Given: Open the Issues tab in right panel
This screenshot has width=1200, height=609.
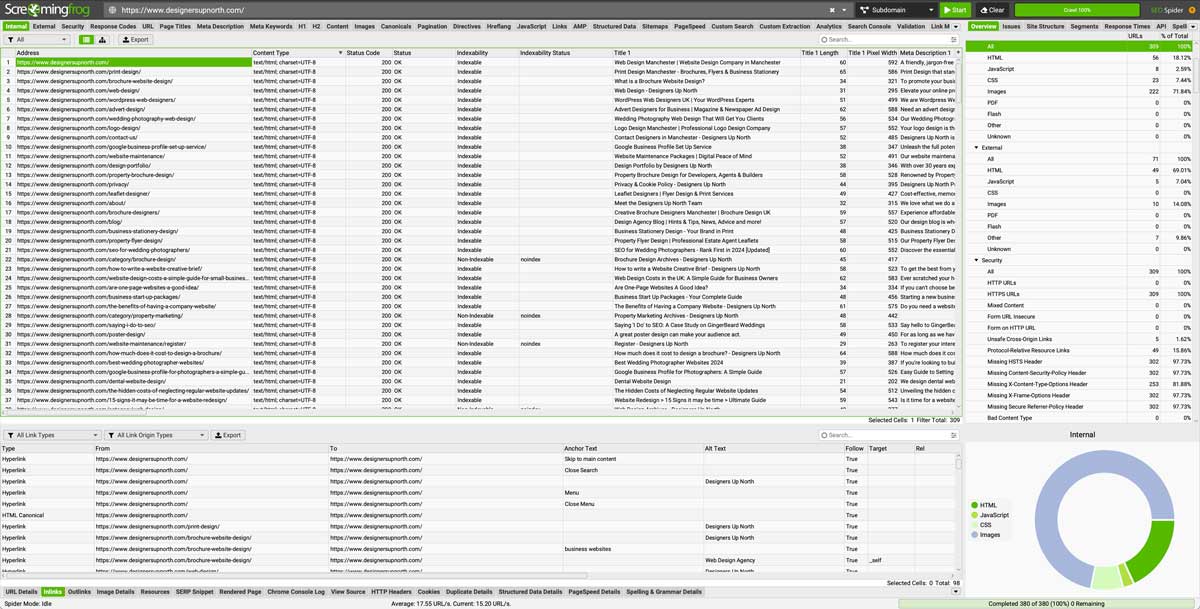Looking at the screenshot, I should (1012, 26).
